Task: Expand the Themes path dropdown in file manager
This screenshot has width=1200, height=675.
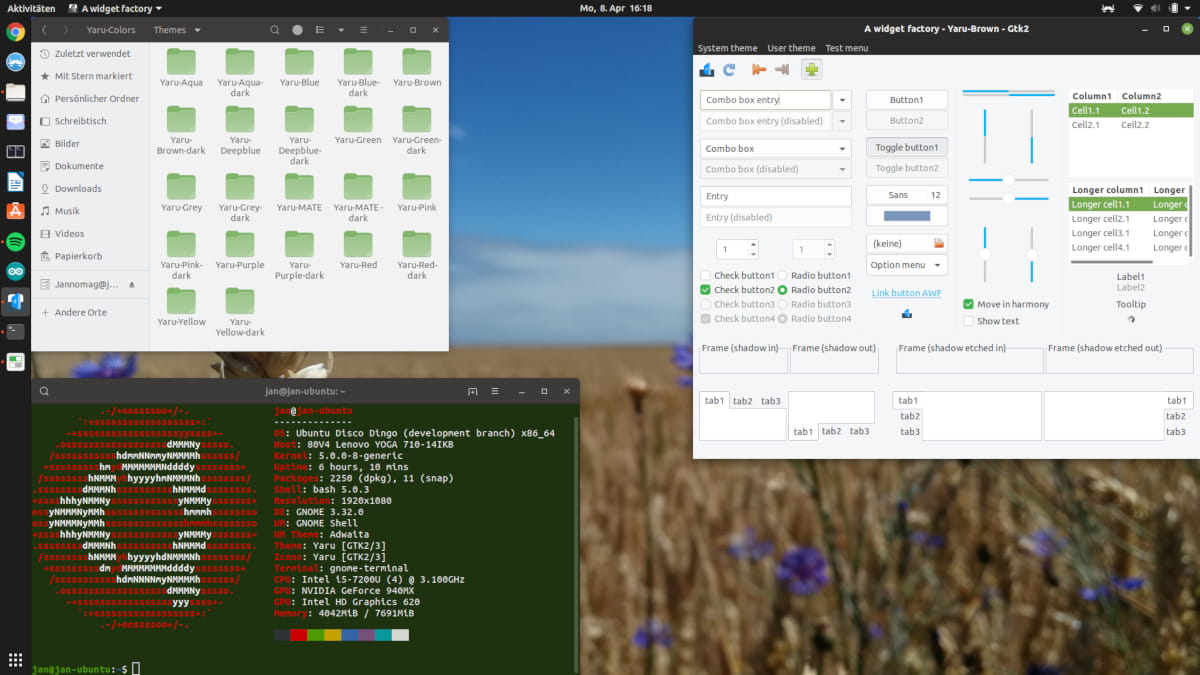Action: 177,30
